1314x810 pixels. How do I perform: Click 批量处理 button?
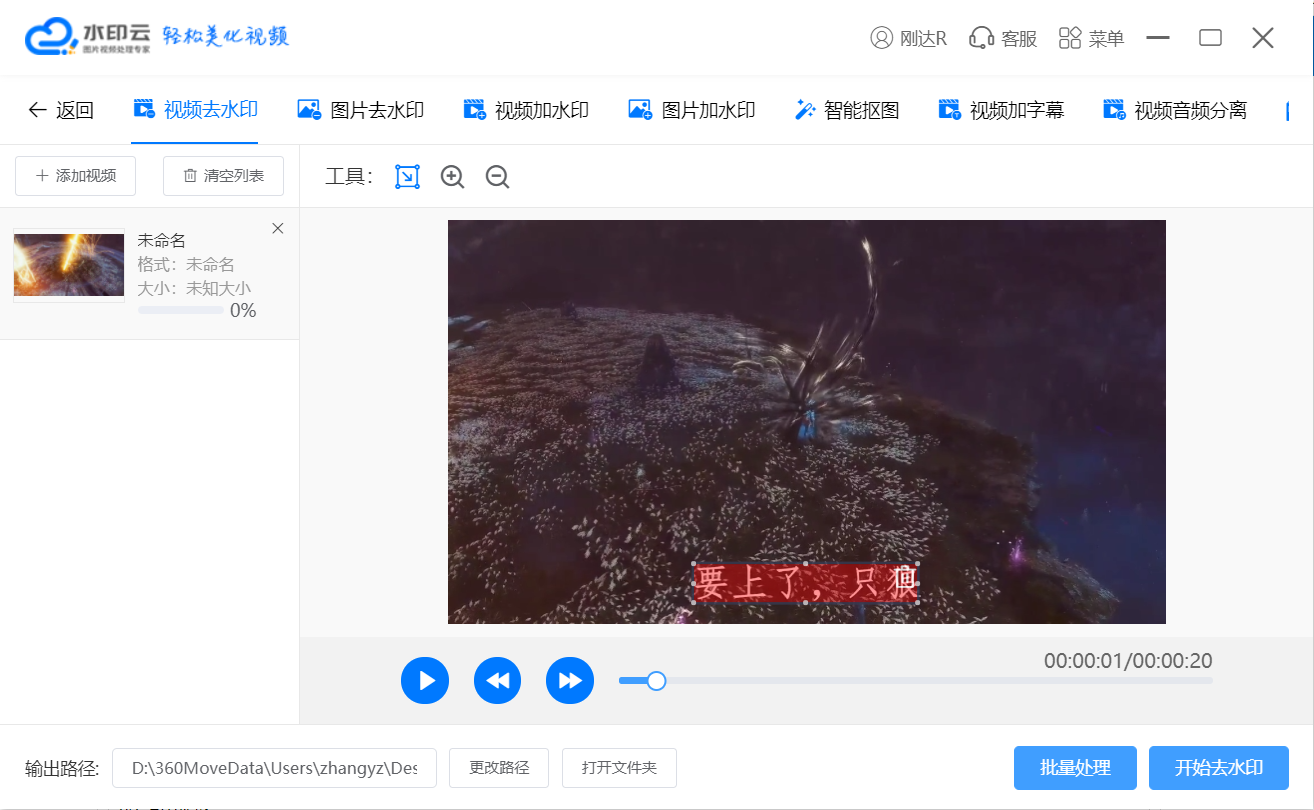[1075, 768]
